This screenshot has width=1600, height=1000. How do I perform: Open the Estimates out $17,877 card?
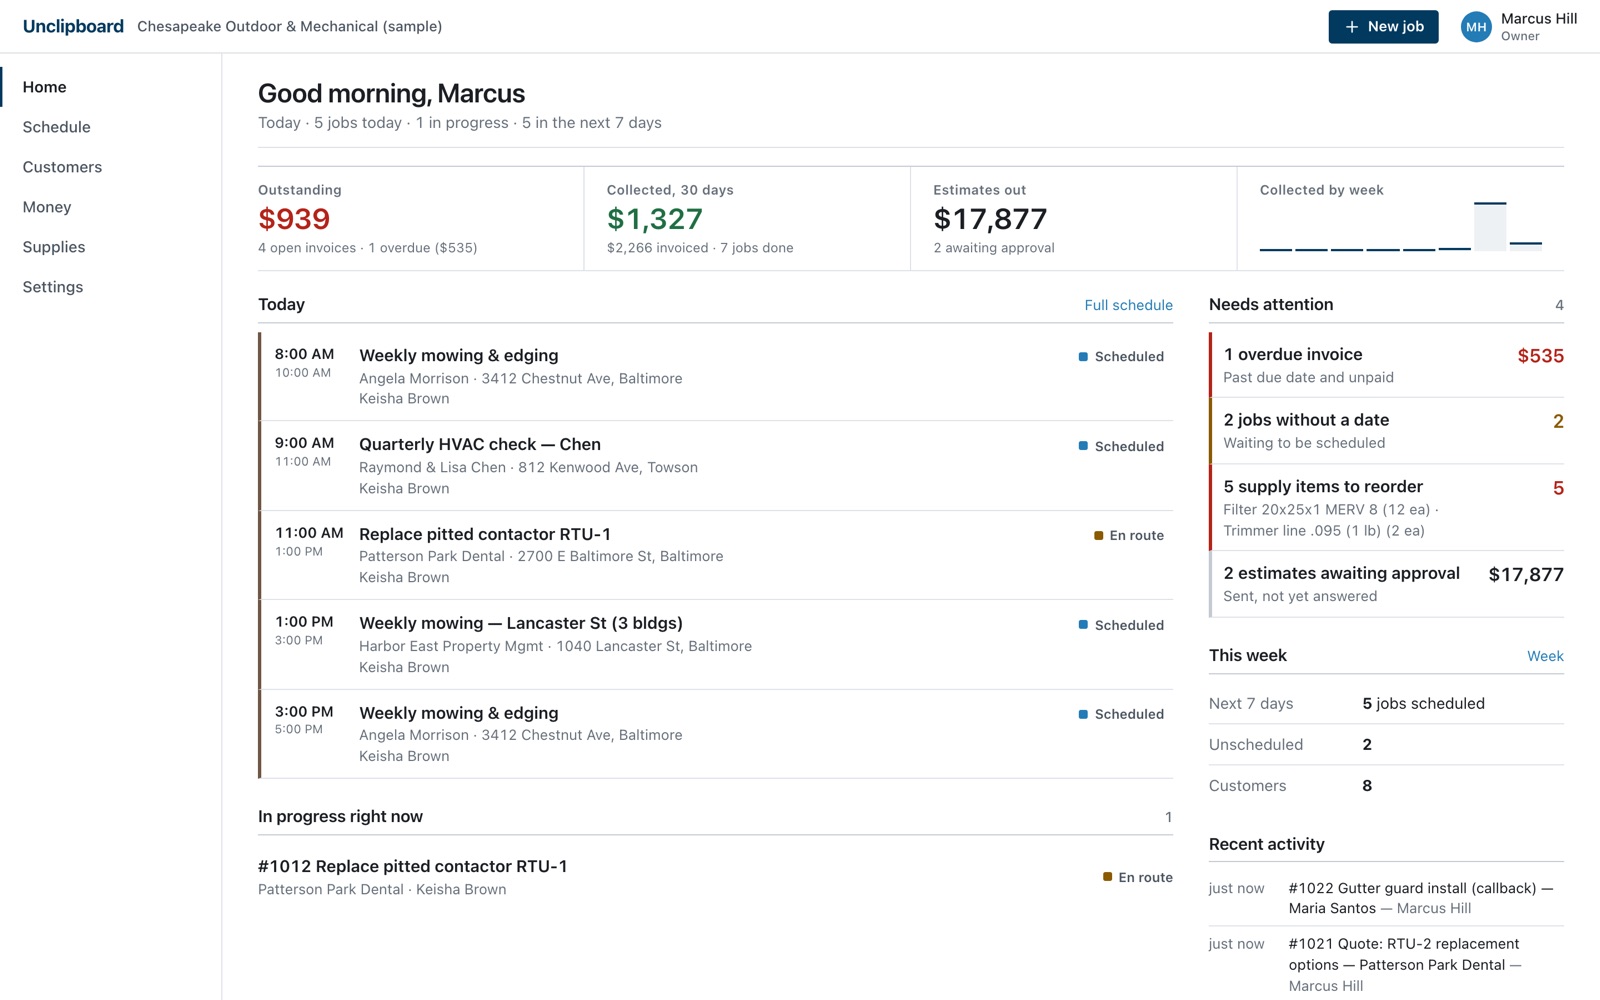pos(1073,218)
